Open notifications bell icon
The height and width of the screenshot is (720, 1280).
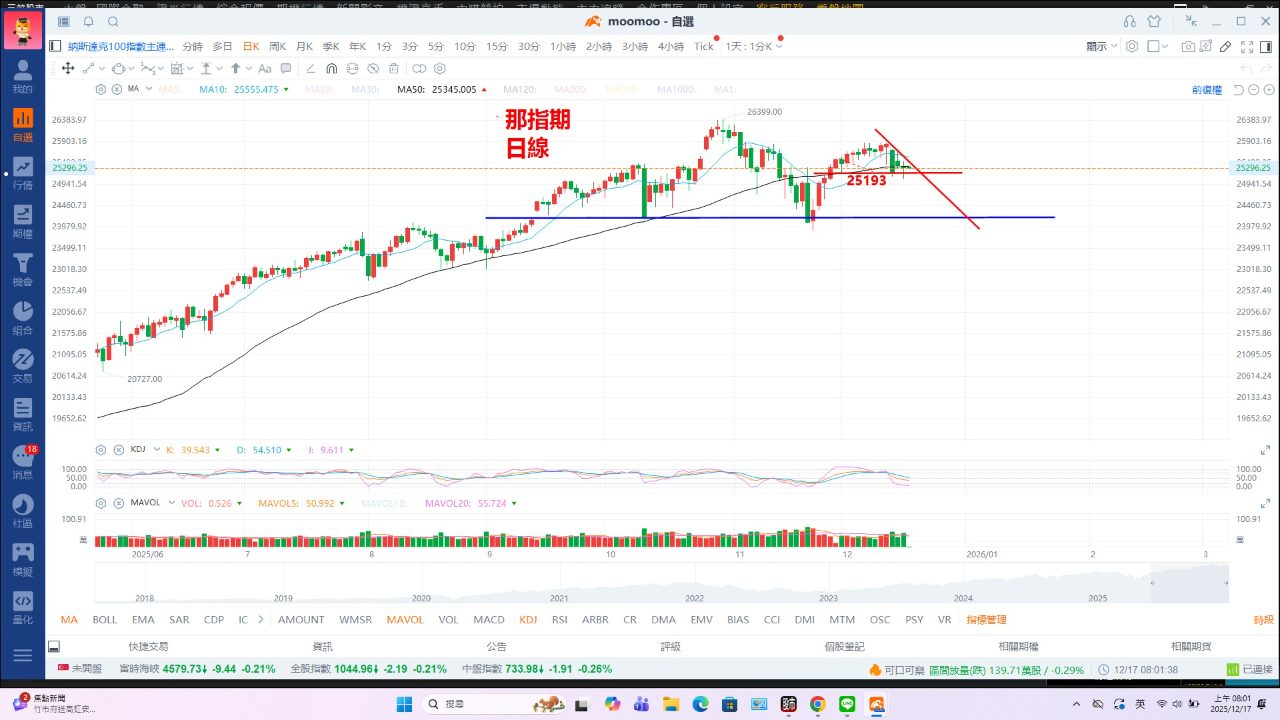(88, 21)
